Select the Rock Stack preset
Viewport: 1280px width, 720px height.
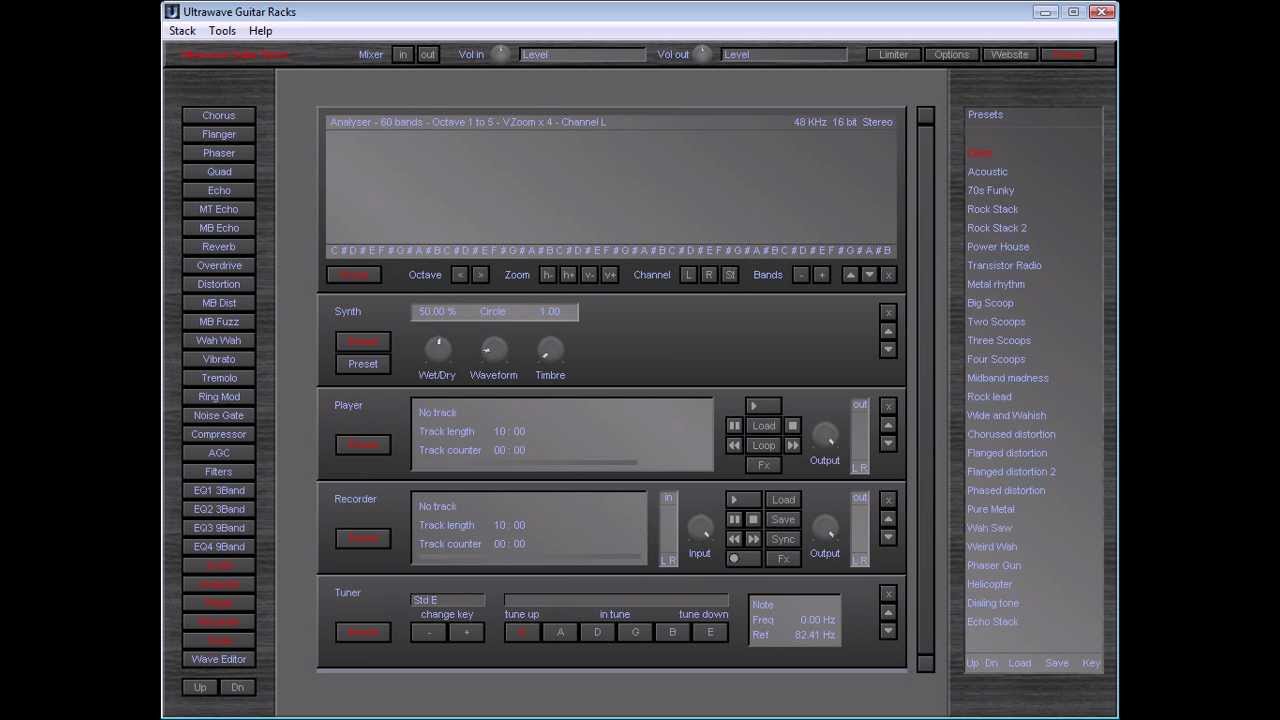click(992, 209)
